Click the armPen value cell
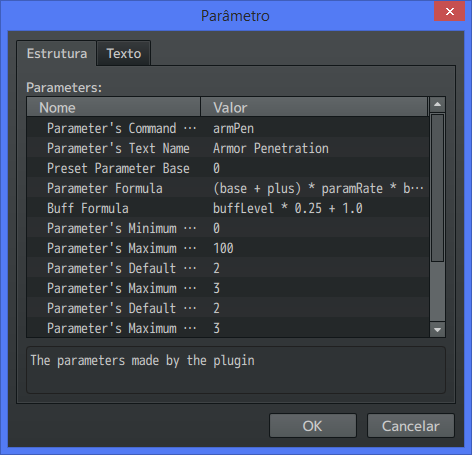This screenshot has height=455, width=472. point(233,128)
